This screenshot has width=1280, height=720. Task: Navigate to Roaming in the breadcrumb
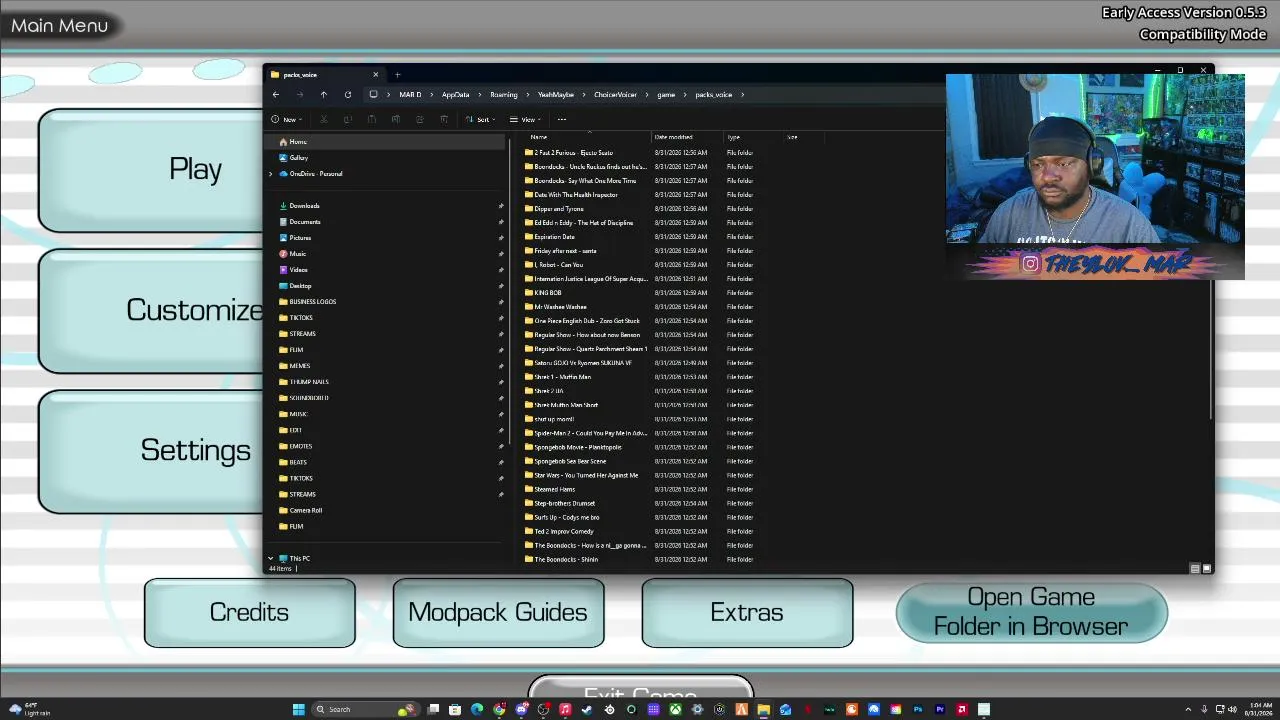pyautogui.click(x=504, y=95)
